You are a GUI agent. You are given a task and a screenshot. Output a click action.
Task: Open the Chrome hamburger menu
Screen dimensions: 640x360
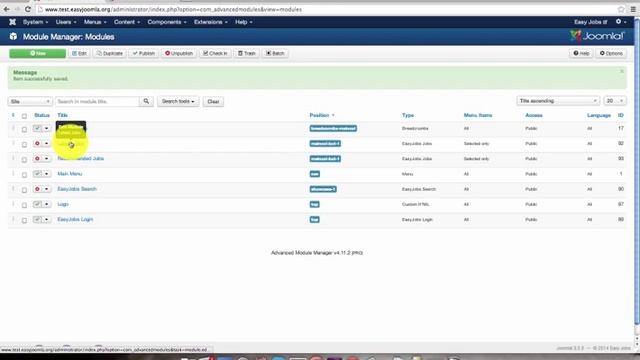click(633, 9)
